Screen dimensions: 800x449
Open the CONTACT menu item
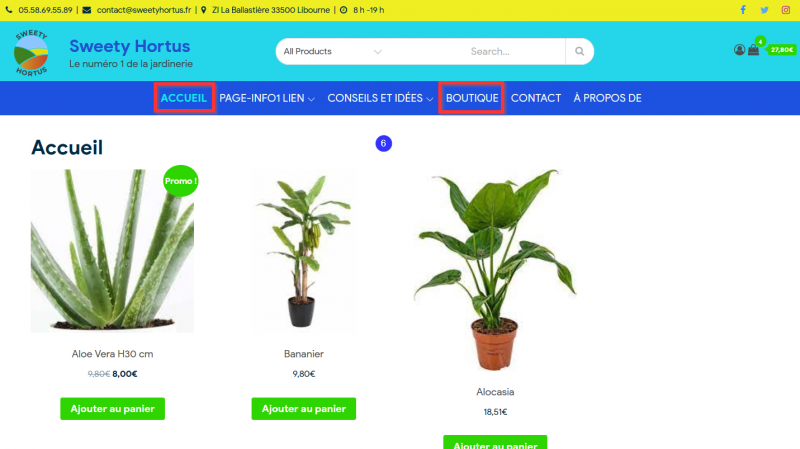pos(536,98)
